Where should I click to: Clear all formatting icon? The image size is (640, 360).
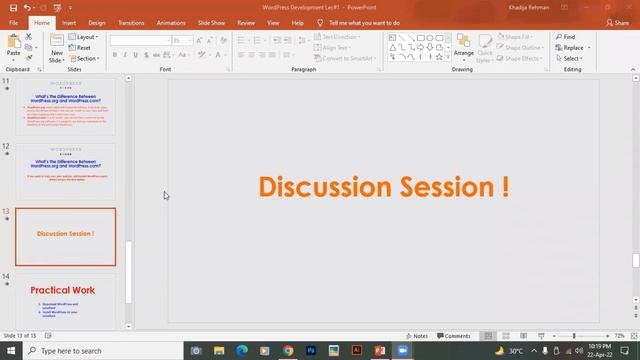pos(223,40)
